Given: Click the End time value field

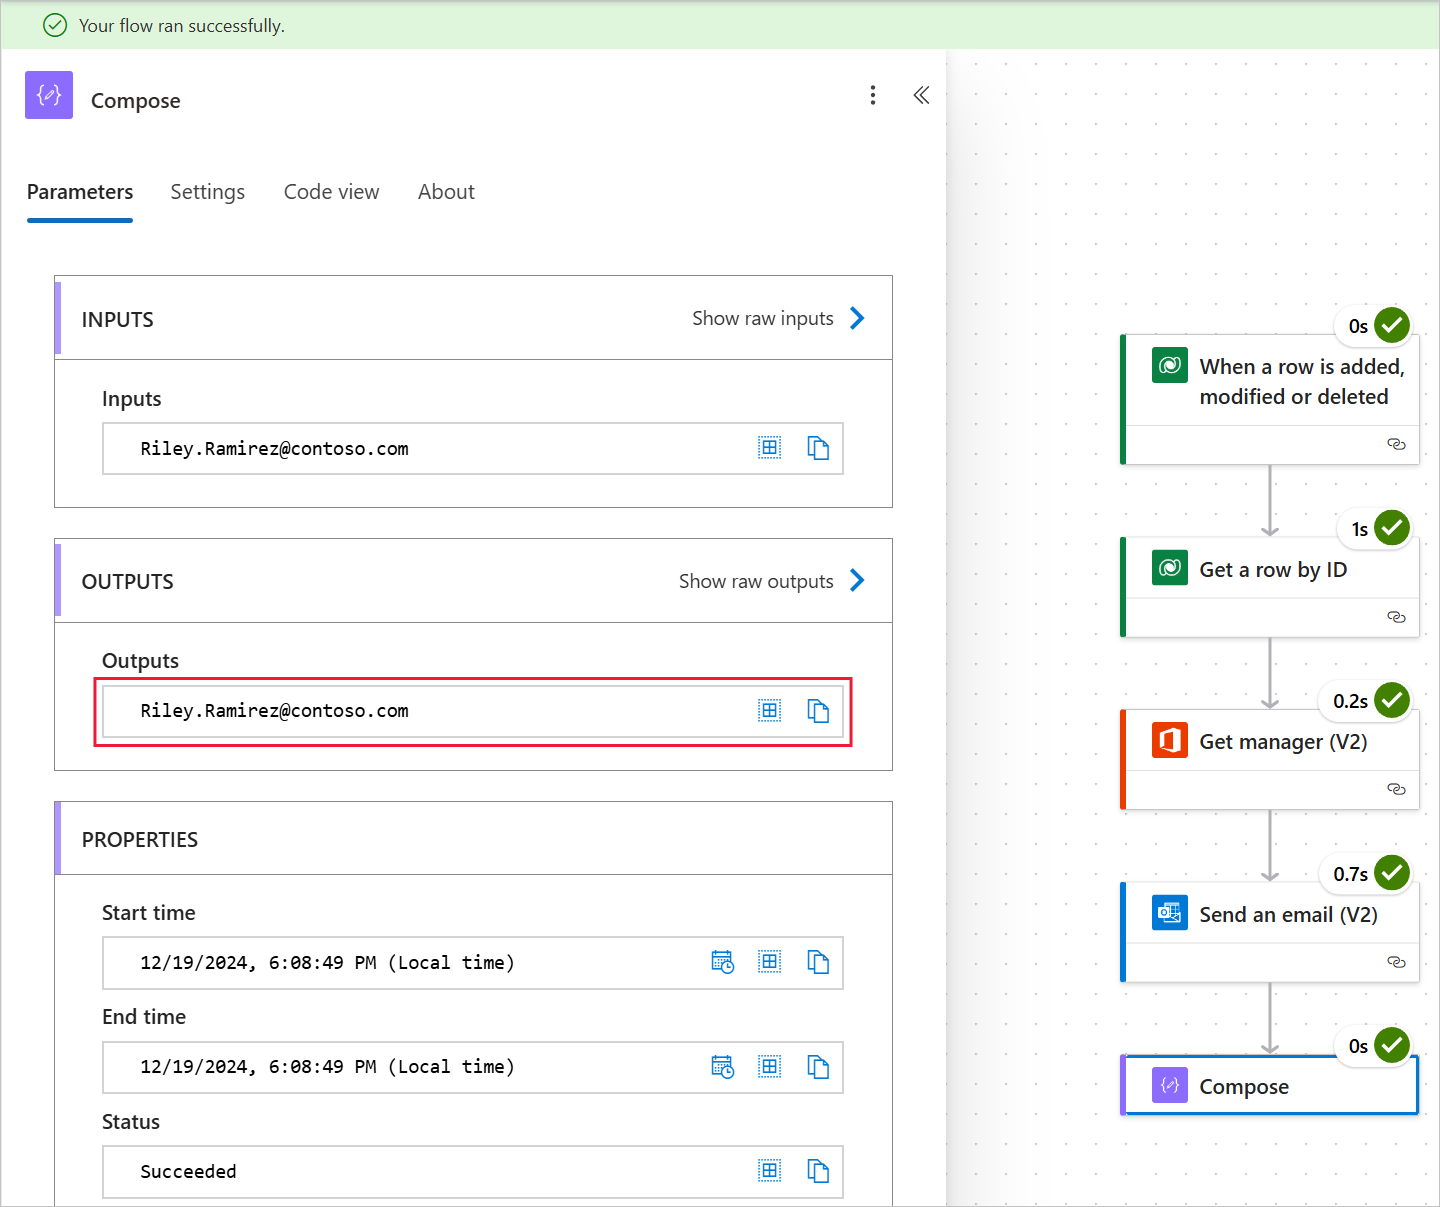Looking at the screenshot, I should click(473, 1067).
